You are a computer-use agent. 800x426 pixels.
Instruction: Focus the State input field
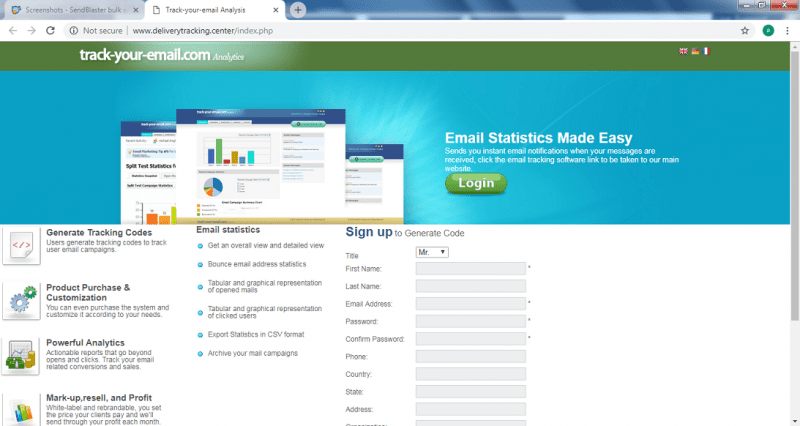point(470,392)
